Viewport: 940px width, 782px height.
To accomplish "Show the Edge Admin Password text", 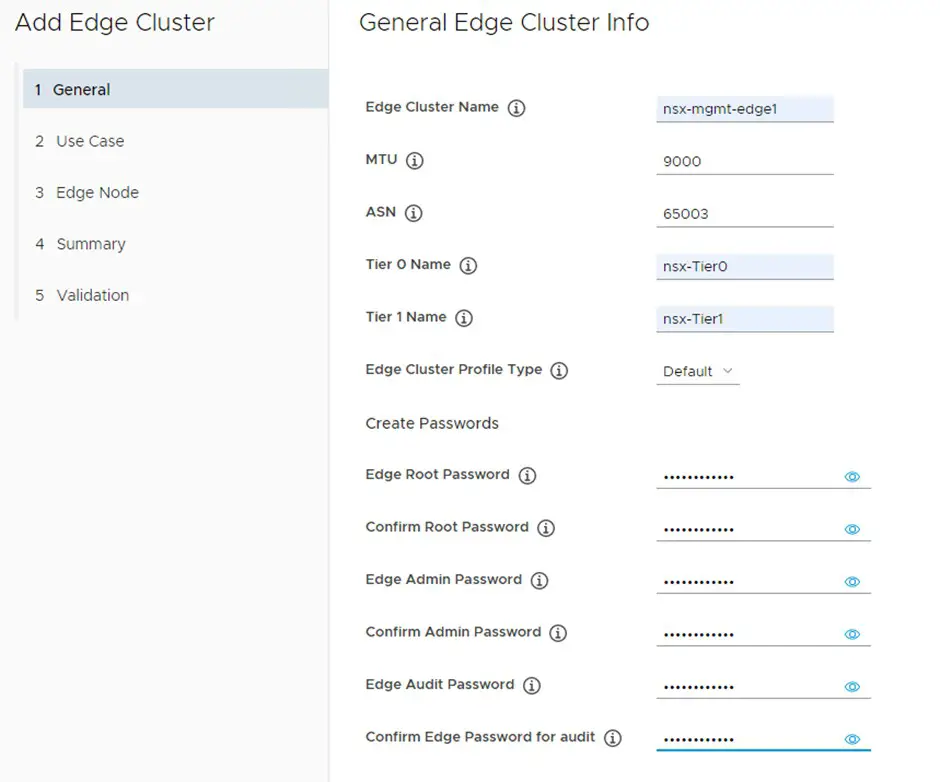I will [x=852, y=581].
